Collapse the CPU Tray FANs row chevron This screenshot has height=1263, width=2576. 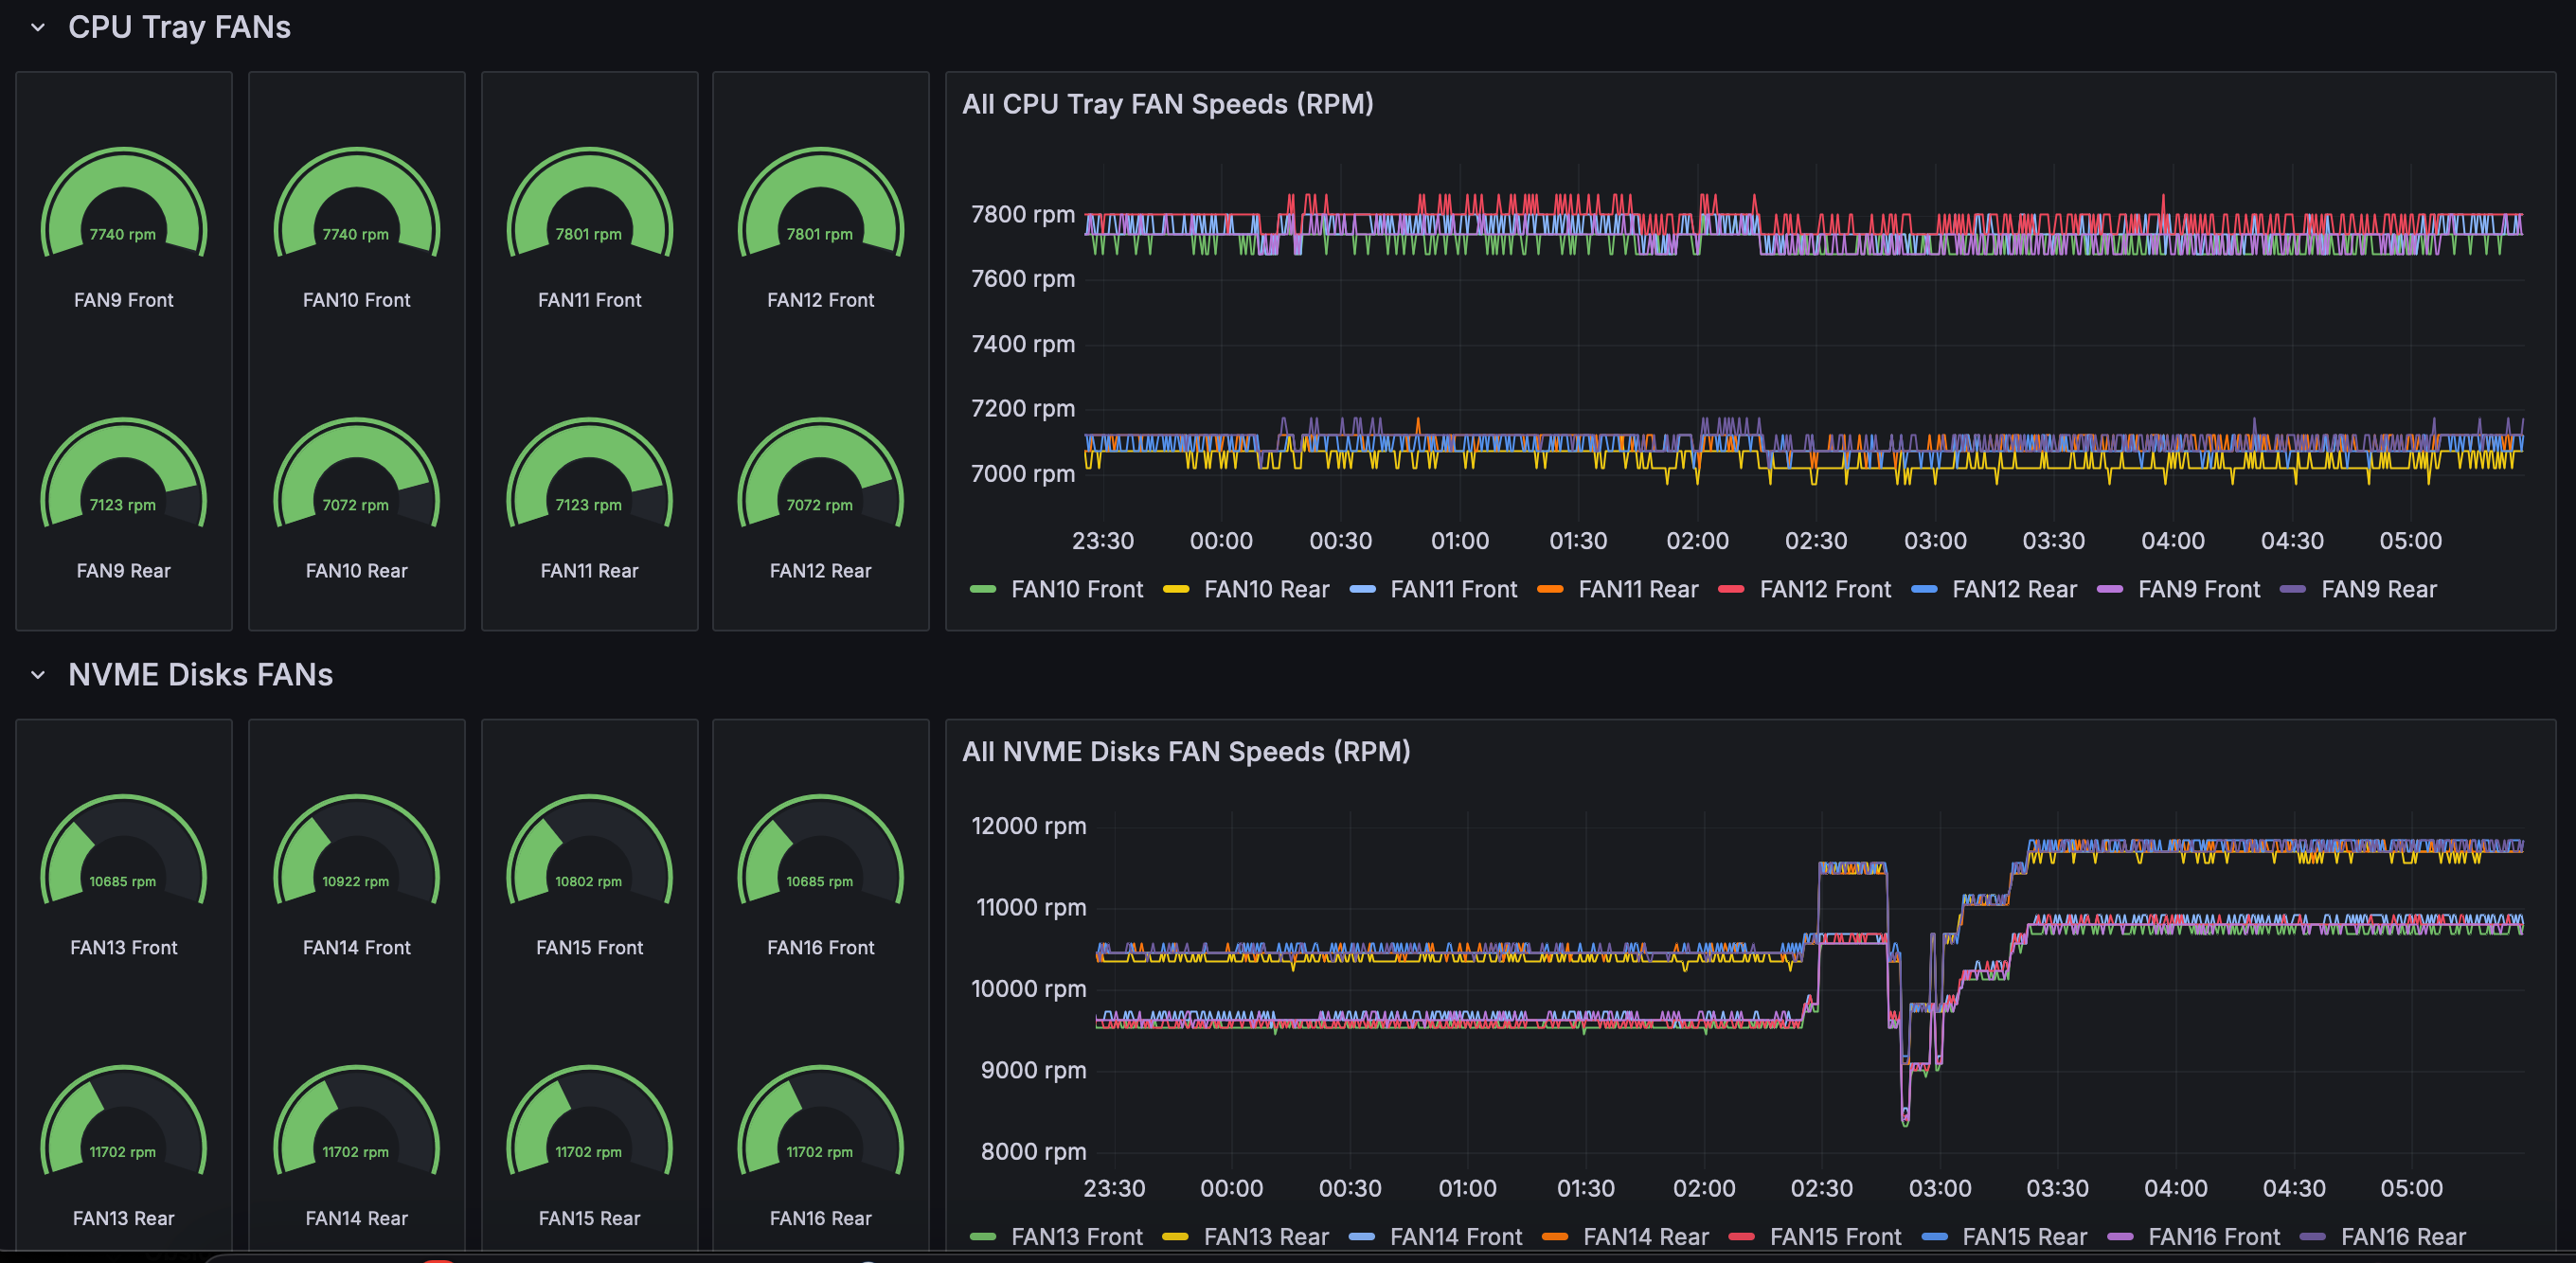point(38,27)
